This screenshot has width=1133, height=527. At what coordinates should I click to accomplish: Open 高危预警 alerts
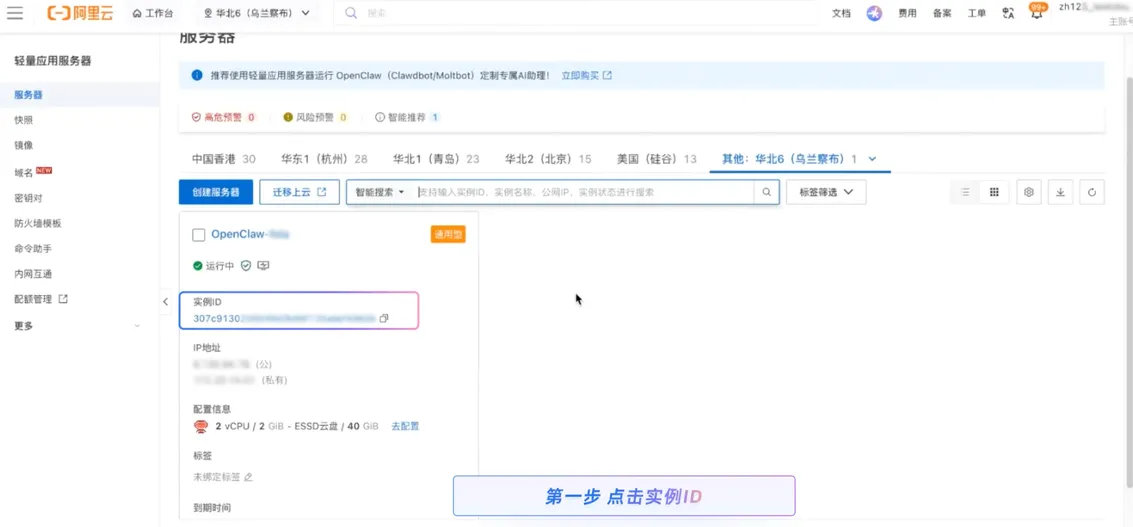[223, 117]
